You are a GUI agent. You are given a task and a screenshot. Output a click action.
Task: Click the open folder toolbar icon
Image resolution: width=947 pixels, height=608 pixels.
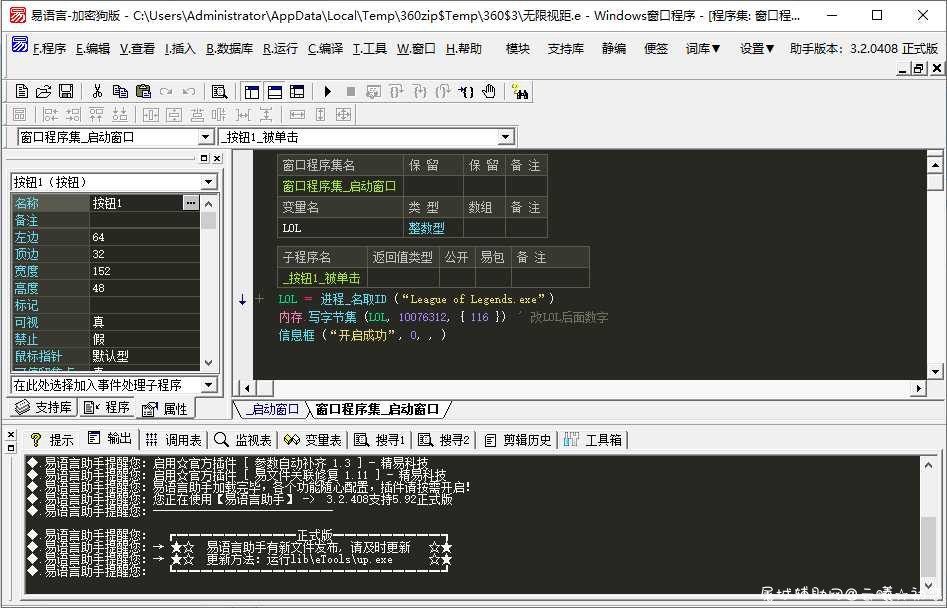pyautogui.click(x=43, y=92)
